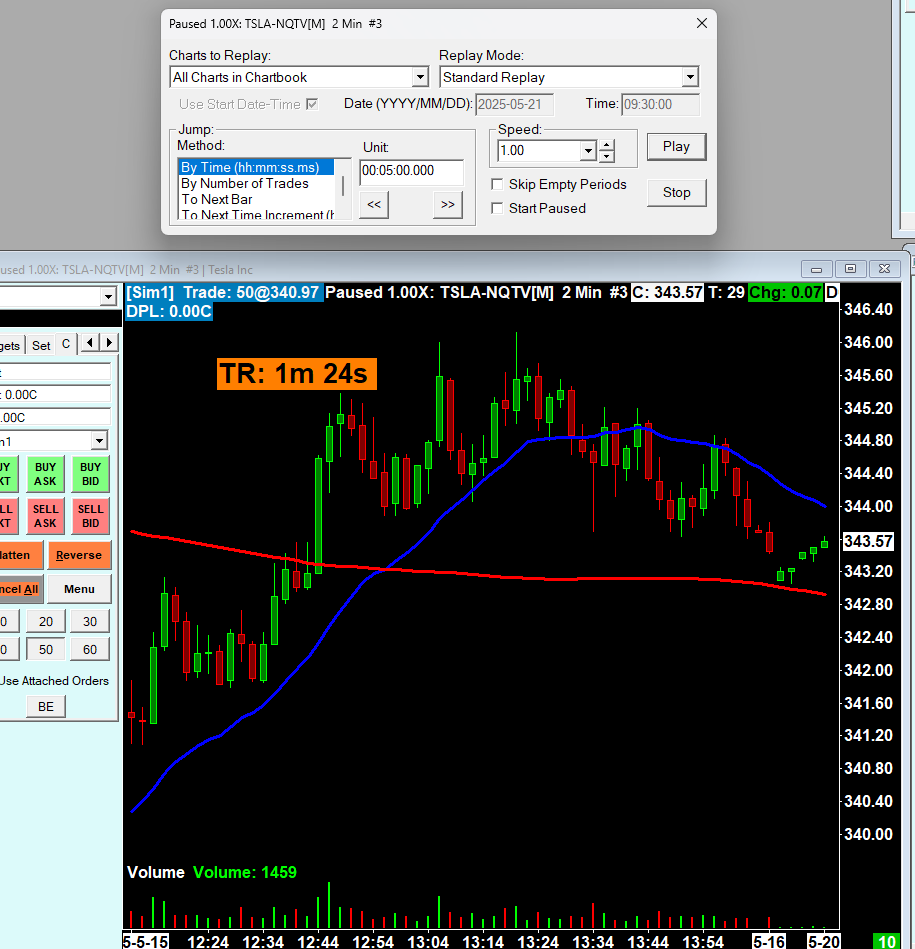
Task: Click the Chg: 0.07 header value
Action: click(x=785, y=292)
